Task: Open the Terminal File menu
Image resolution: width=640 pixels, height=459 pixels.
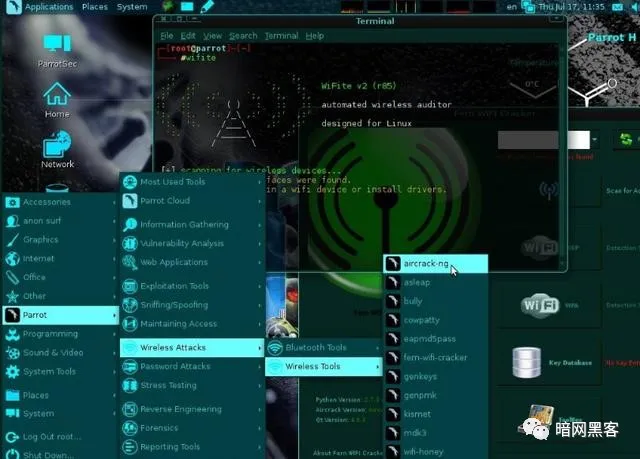Action: (167, 36)
